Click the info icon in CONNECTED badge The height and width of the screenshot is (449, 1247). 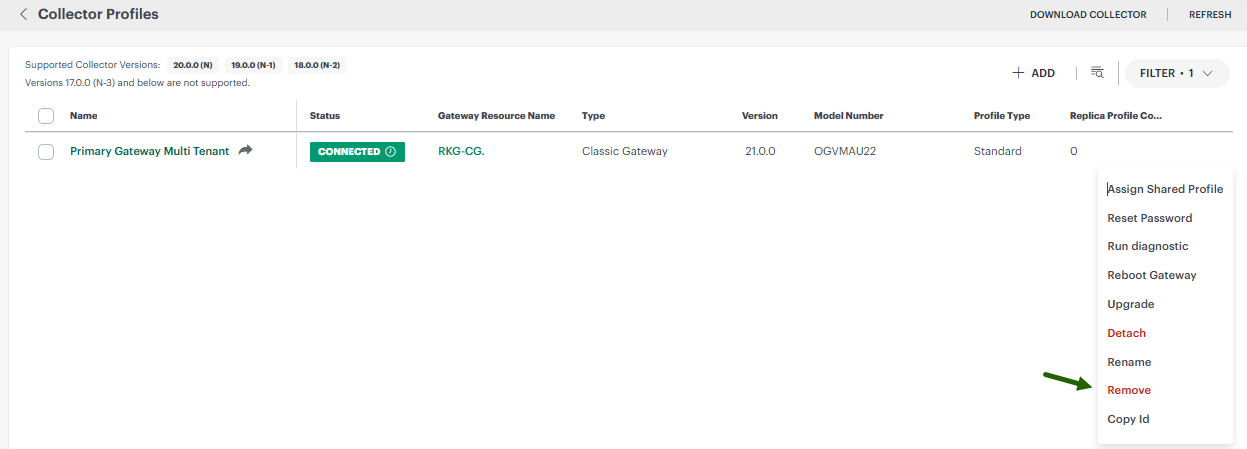(x=390, y=152)
